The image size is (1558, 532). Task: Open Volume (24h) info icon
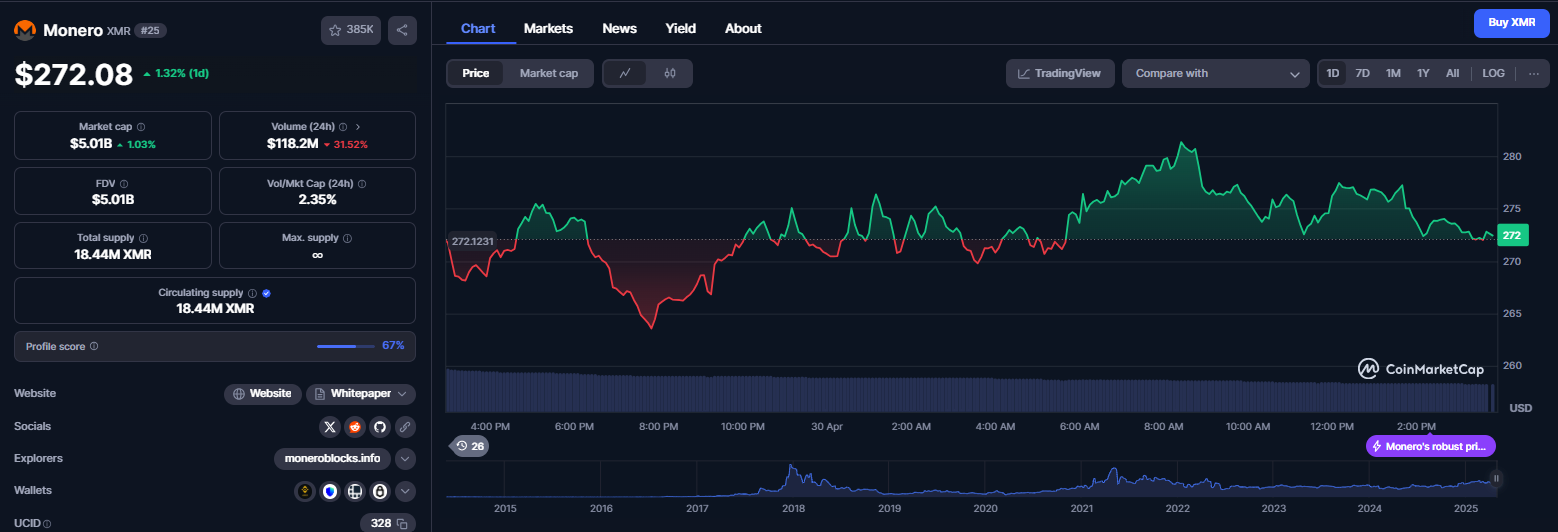[x=343, y=127]
